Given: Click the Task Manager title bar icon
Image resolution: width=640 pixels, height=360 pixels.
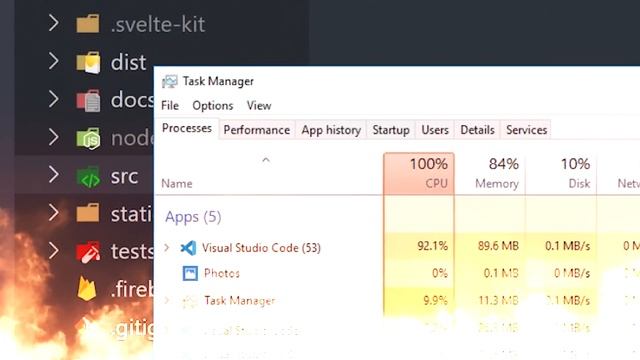Looking at the screenshot, I should click(169, 82).
